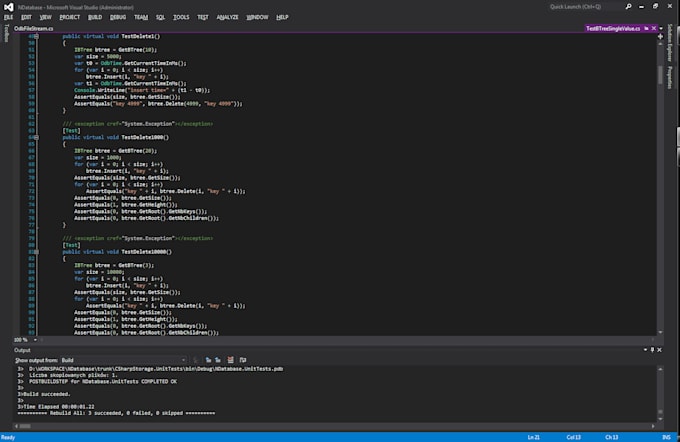The height and width of the screenshot is (442, 680).
Task: Clear all output text icon
Action: (230, 360)
